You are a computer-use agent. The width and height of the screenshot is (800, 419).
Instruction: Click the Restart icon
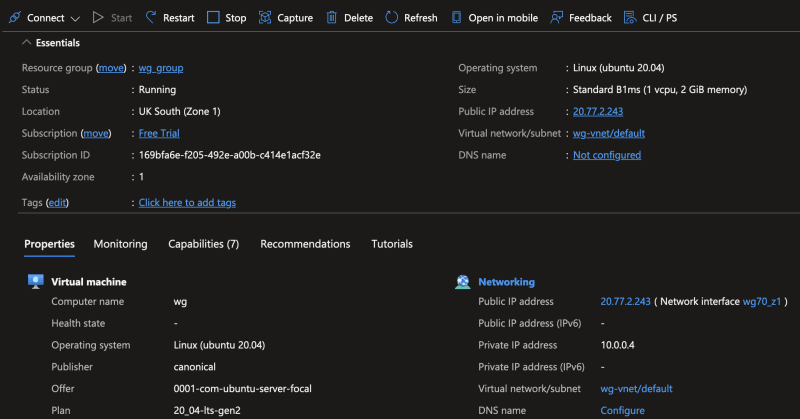point(151,18)
